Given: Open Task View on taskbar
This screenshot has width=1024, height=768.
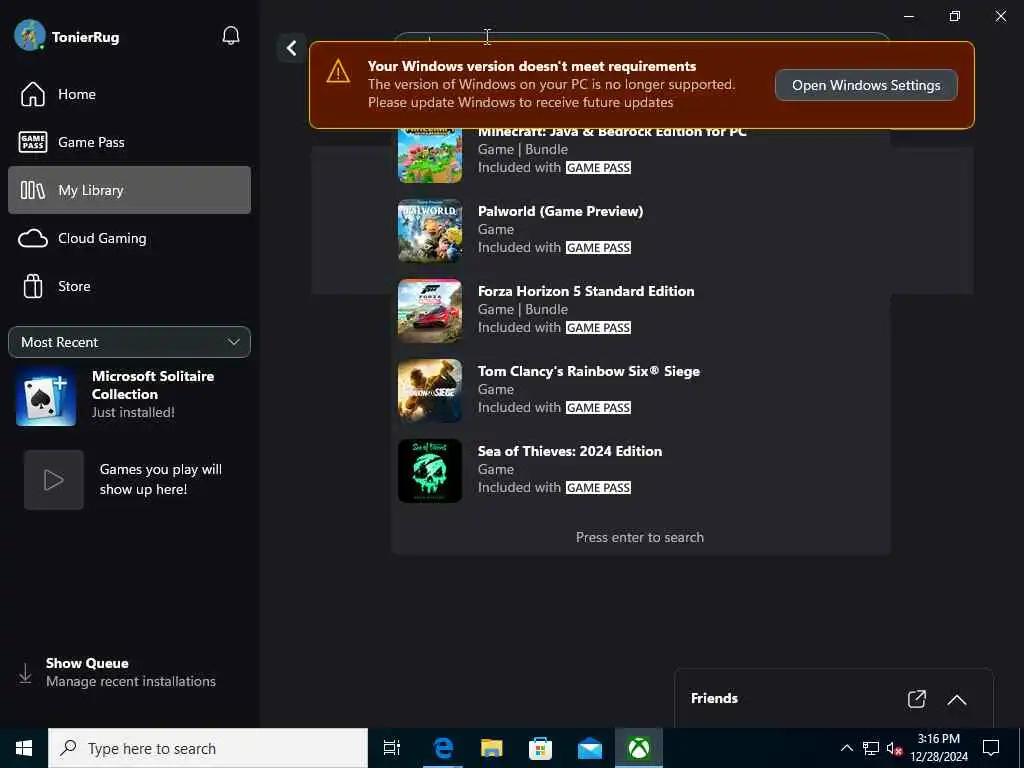Looking at the screenshot, I should tap(392, 748).
